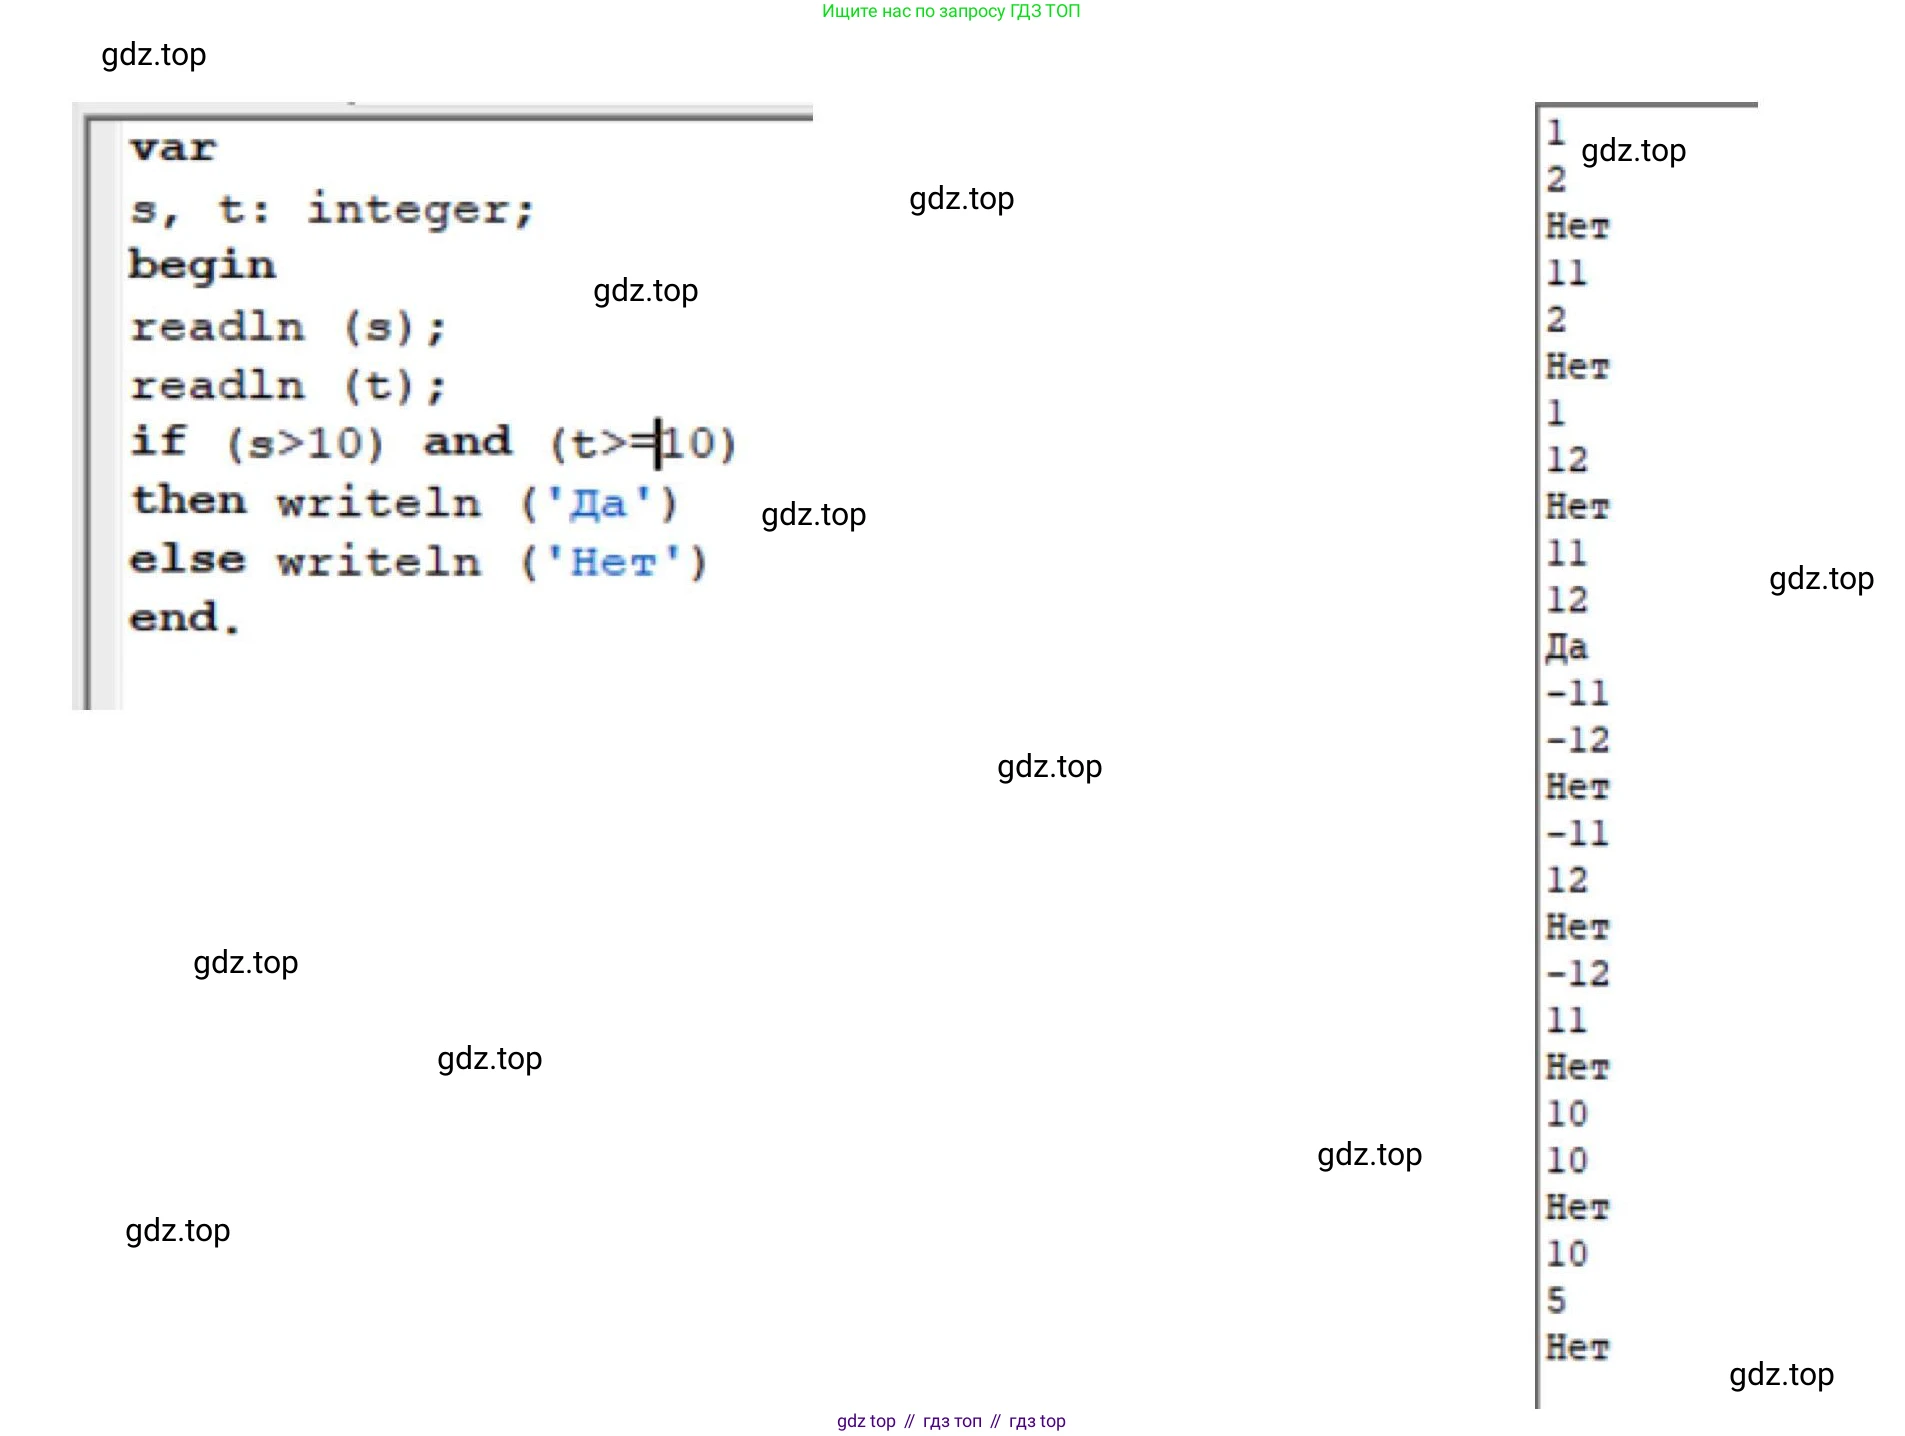The height and width of the screenshot is (1436, 1905).
Task: Select the '(s>10)' condition
Action: pos(304,443)
